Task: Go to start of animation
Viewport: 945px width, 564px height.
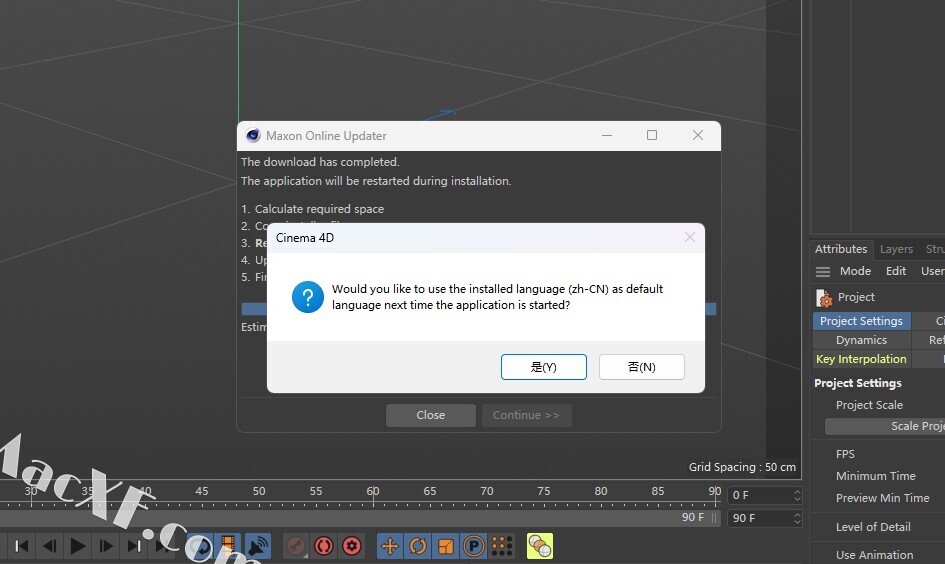Action: (x=21, y=547)
